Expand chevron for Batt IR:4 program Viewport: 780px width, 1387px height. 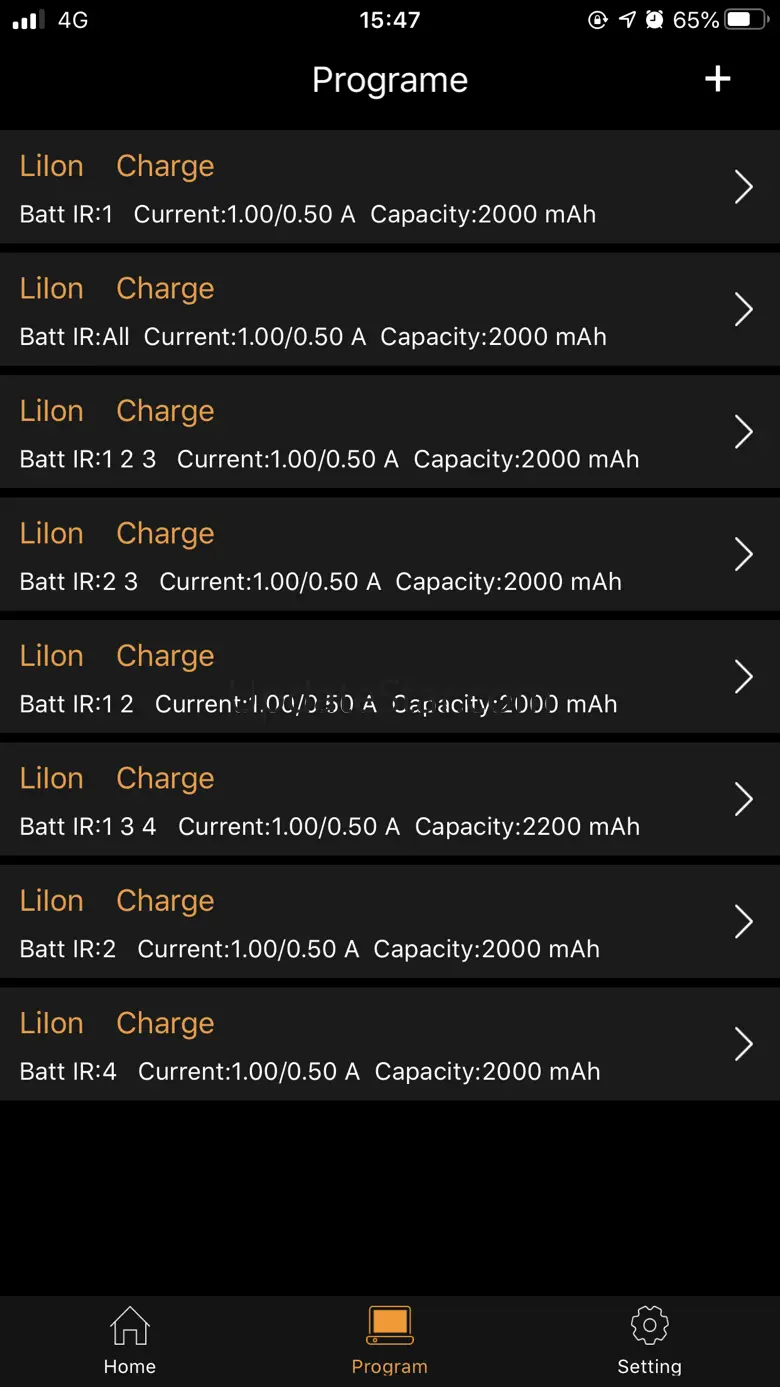(x=744, y=1044)
